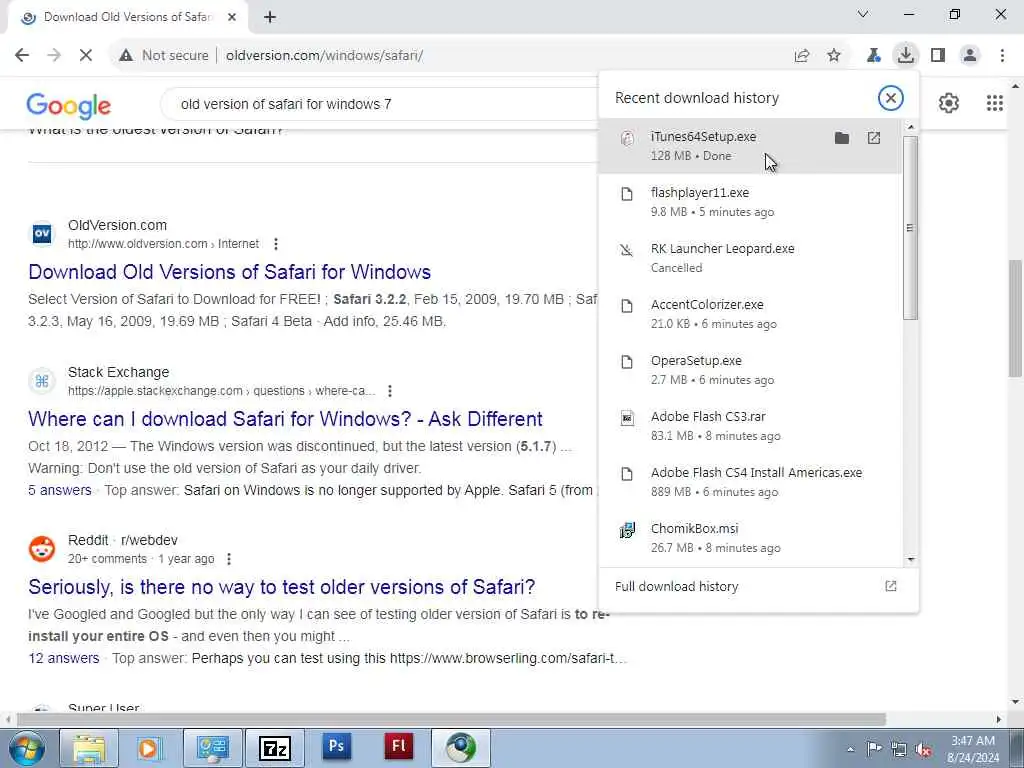The image size is (1024, 768).
Task: Click the OldVersion.com site favicon
Action: (x=42, y=233)
